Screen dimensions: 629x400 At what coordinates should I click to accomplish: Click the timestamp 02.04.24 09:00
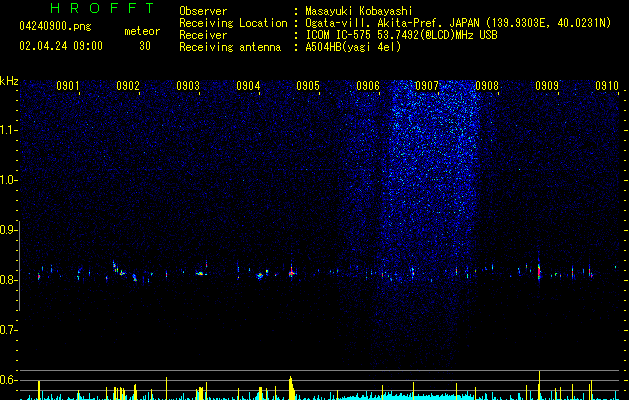click(x=61, y=46)
